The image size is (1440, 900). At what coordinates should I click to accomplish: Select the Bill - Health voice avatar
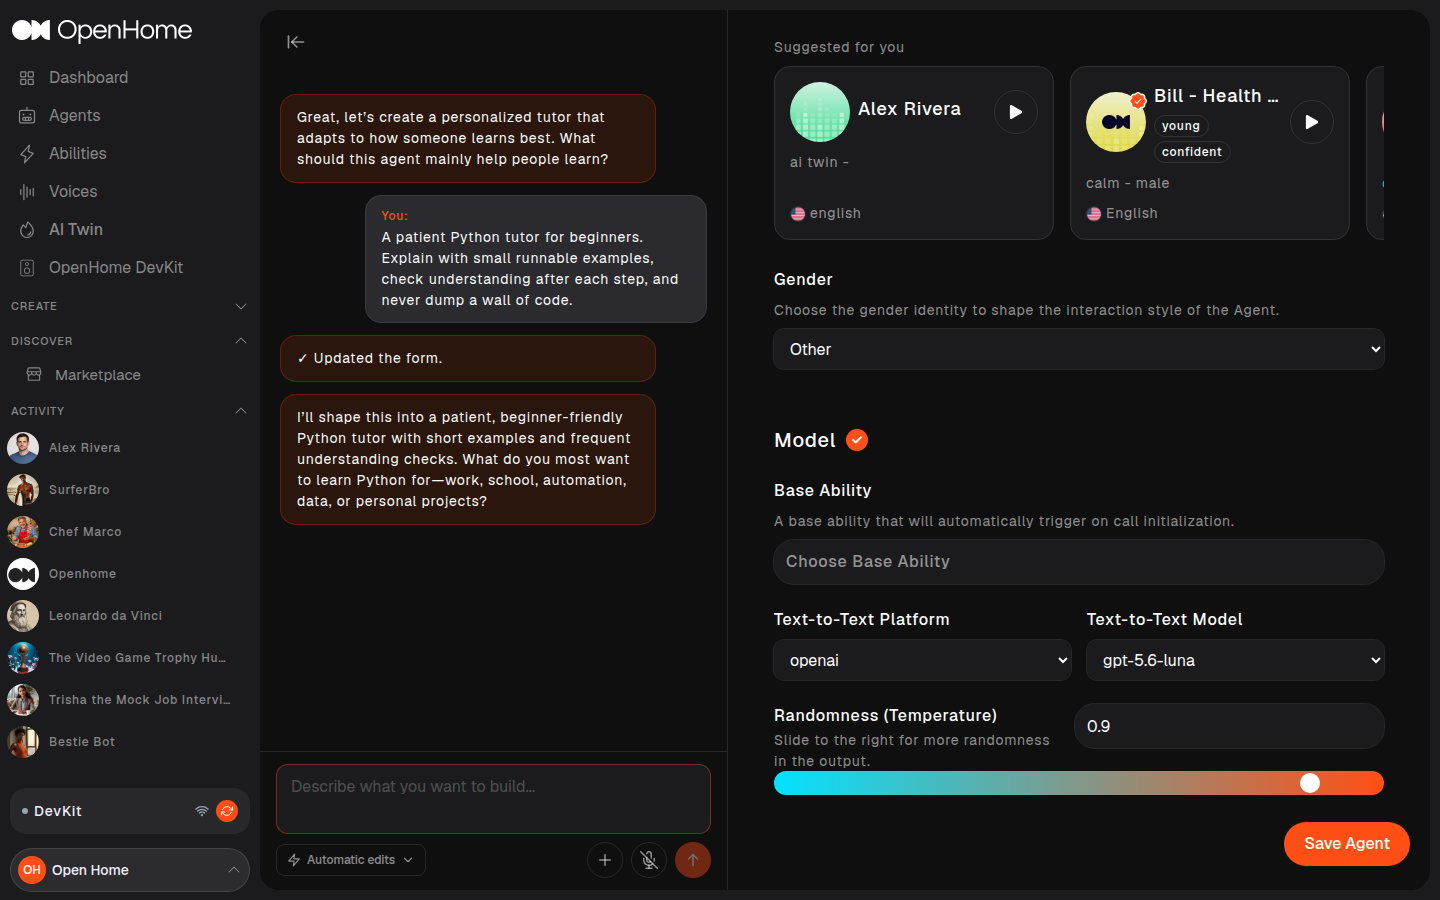click(1116, 122)
